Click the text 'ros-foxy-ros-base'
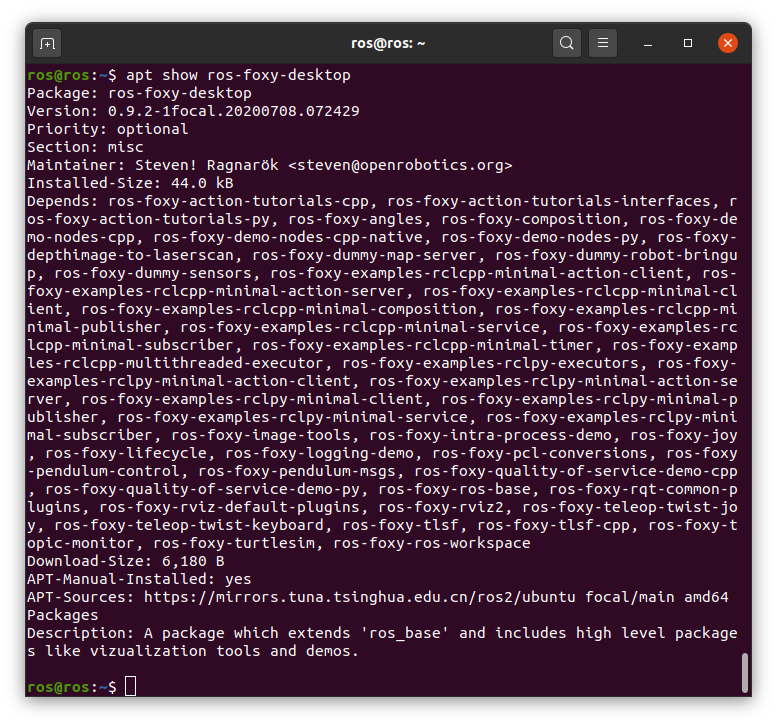777x725 pixels. click(454, 489)
